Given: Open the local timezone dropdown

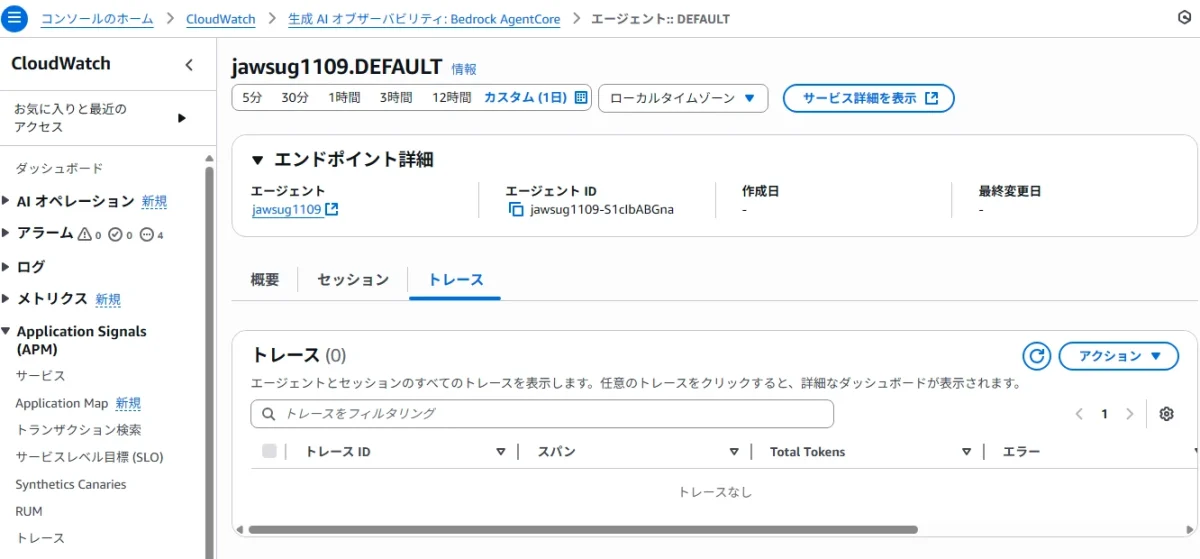Looking at the screenshot, I should point(683,98).
